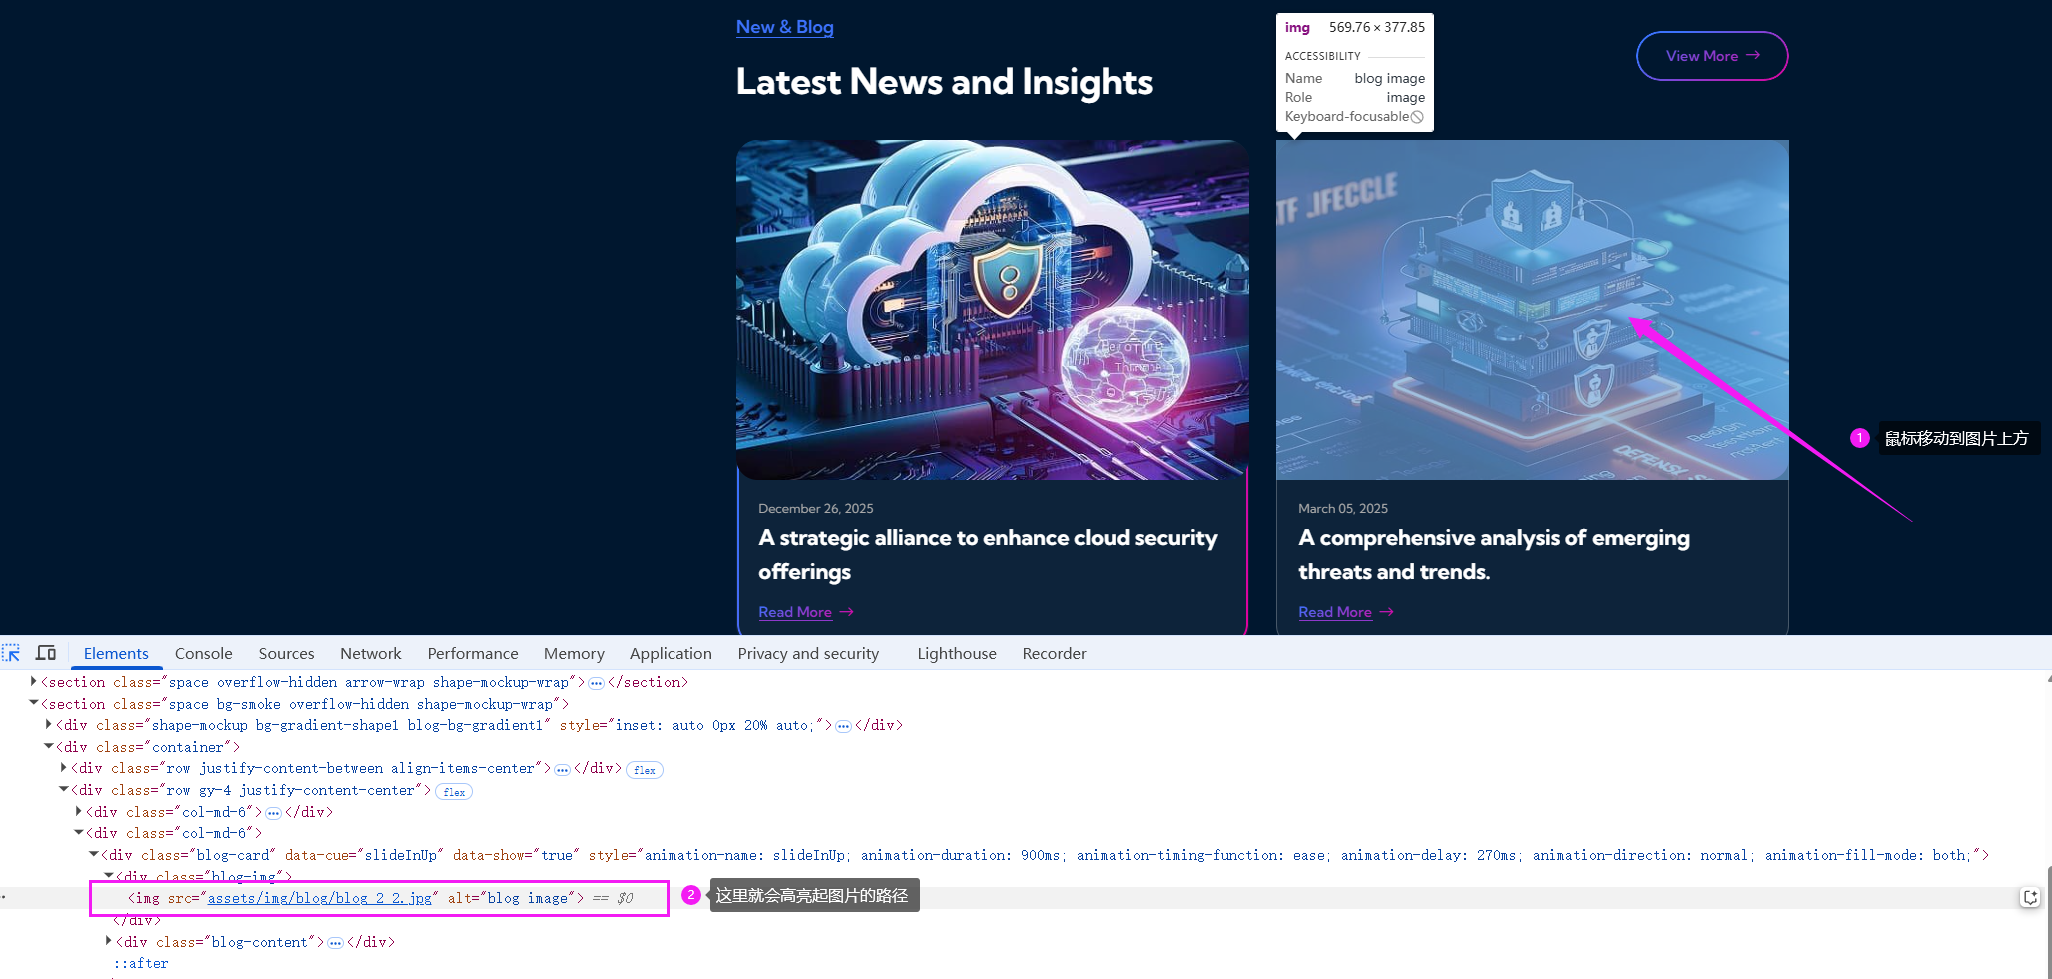The height and width of the screenshot is (979, 2052).
Task: Click the AI assistance icon on selected row
Action: pyautogui.click(x=2029, y=897)
